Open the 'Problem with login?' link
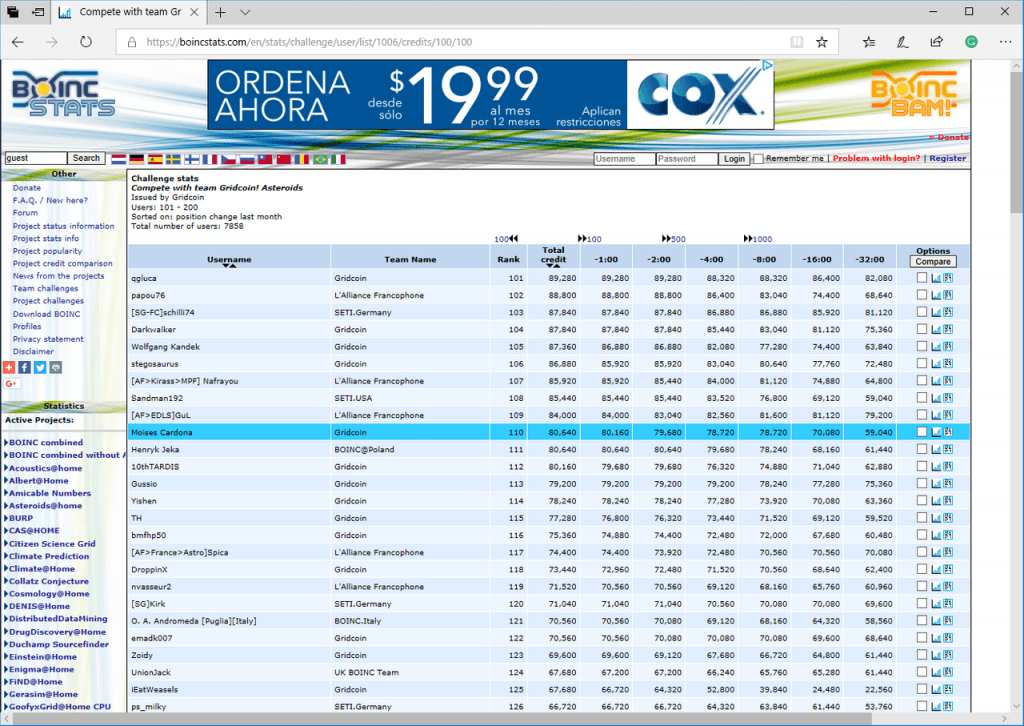 point(876,159)
